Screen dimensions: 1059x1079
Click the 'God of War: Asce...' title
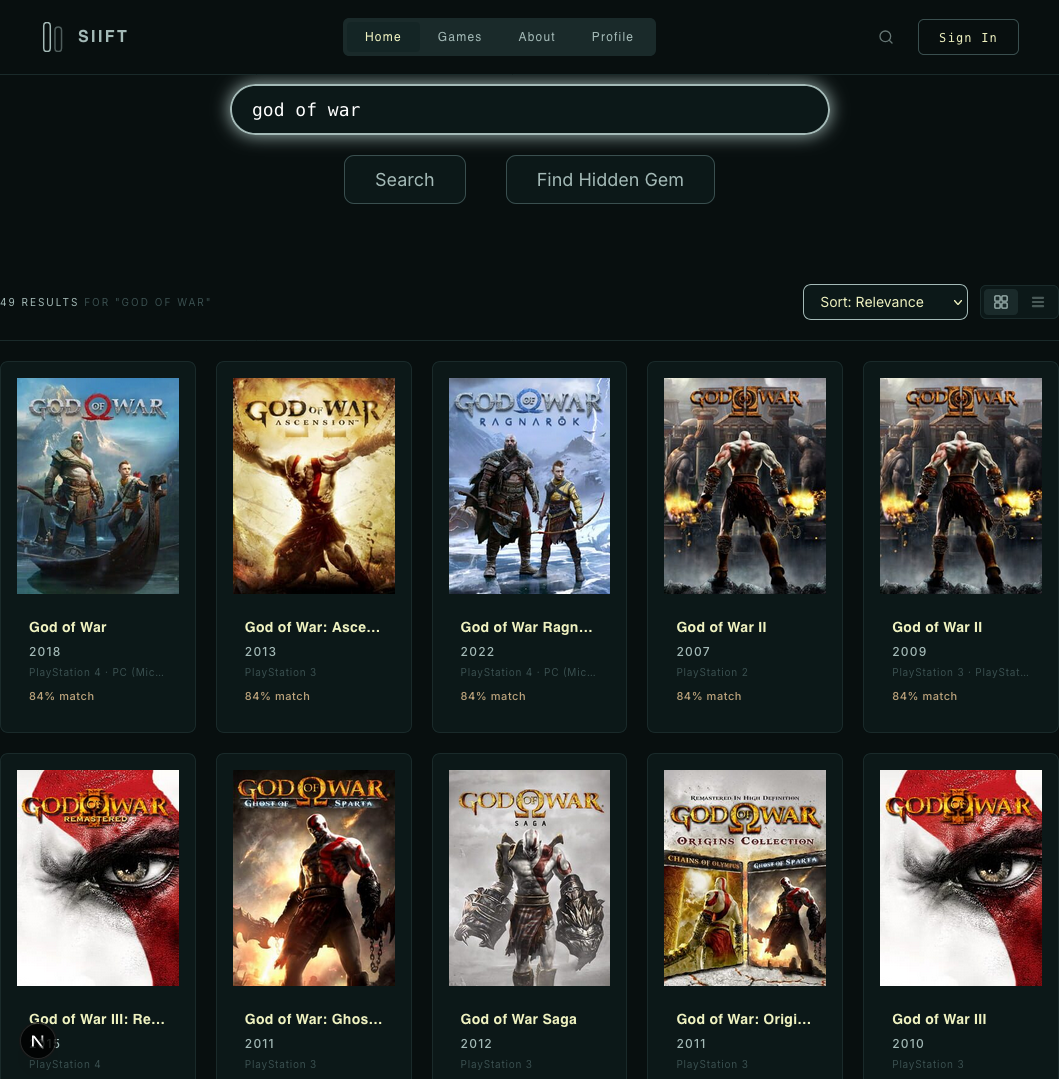[x=312, y=627]
